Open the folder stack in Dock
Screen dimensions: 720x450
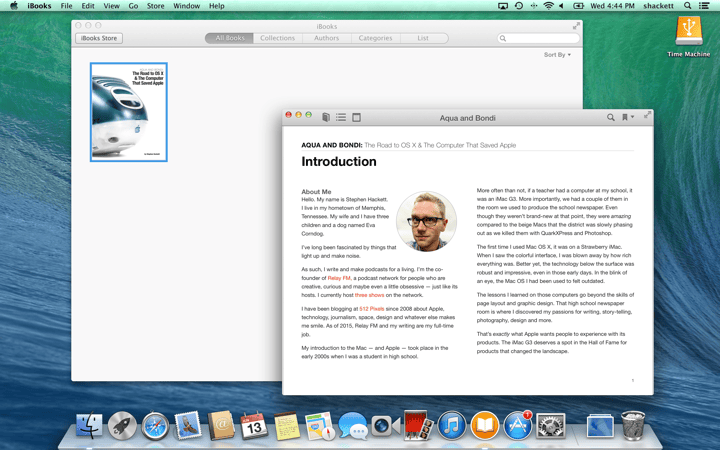600,426
